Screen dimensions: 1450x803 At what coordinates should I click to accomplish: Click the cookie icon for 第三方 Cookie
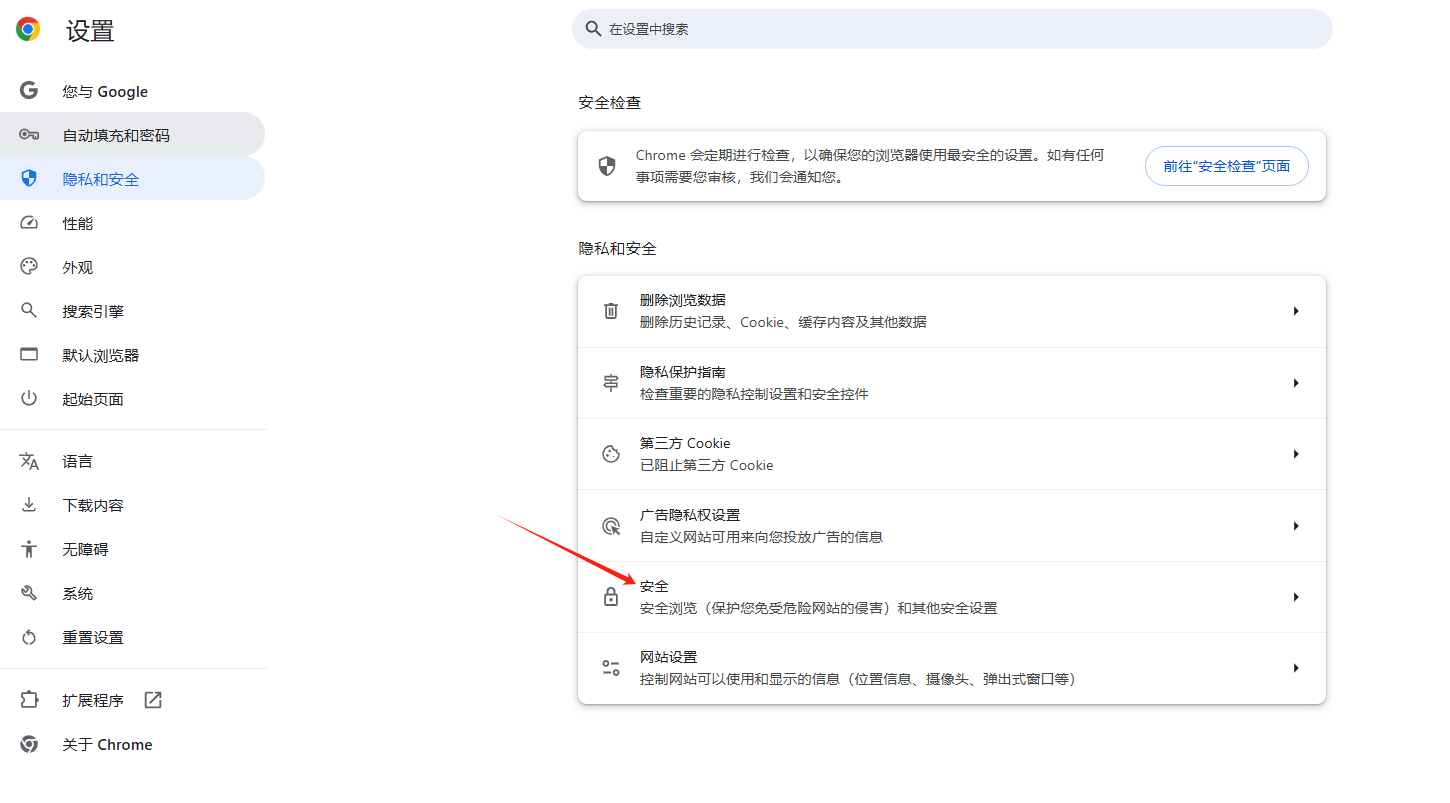click(611, 454)
